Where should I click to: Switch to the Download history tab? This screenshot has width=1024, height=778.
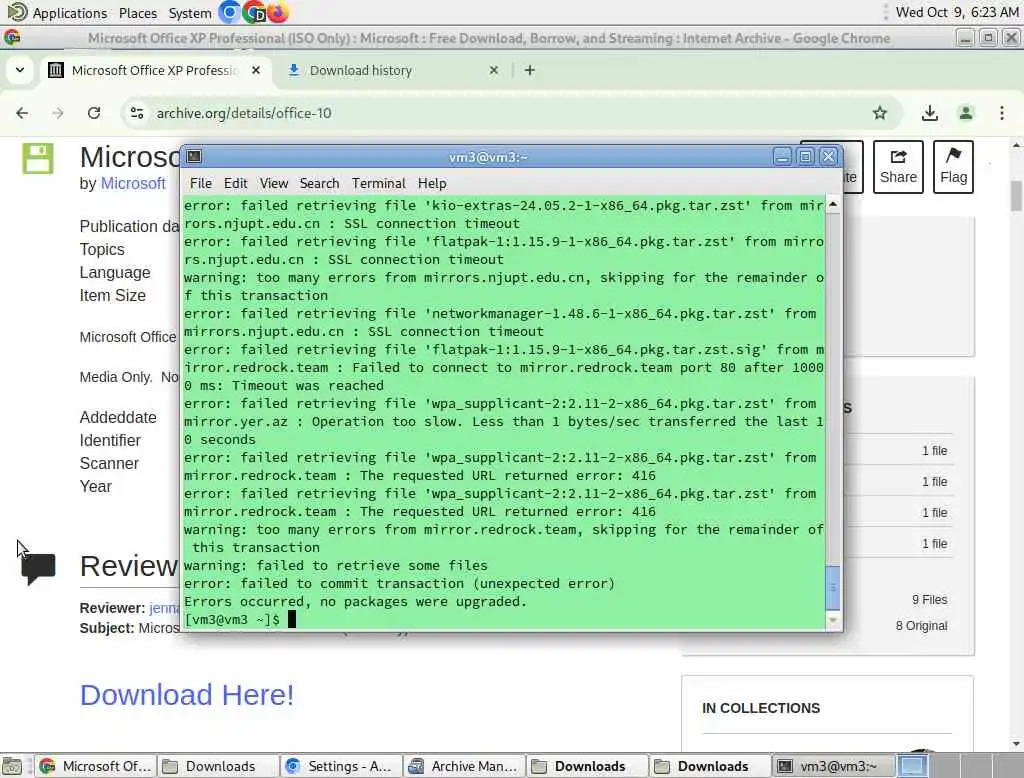pyautogui.click(x=393, y=70)
